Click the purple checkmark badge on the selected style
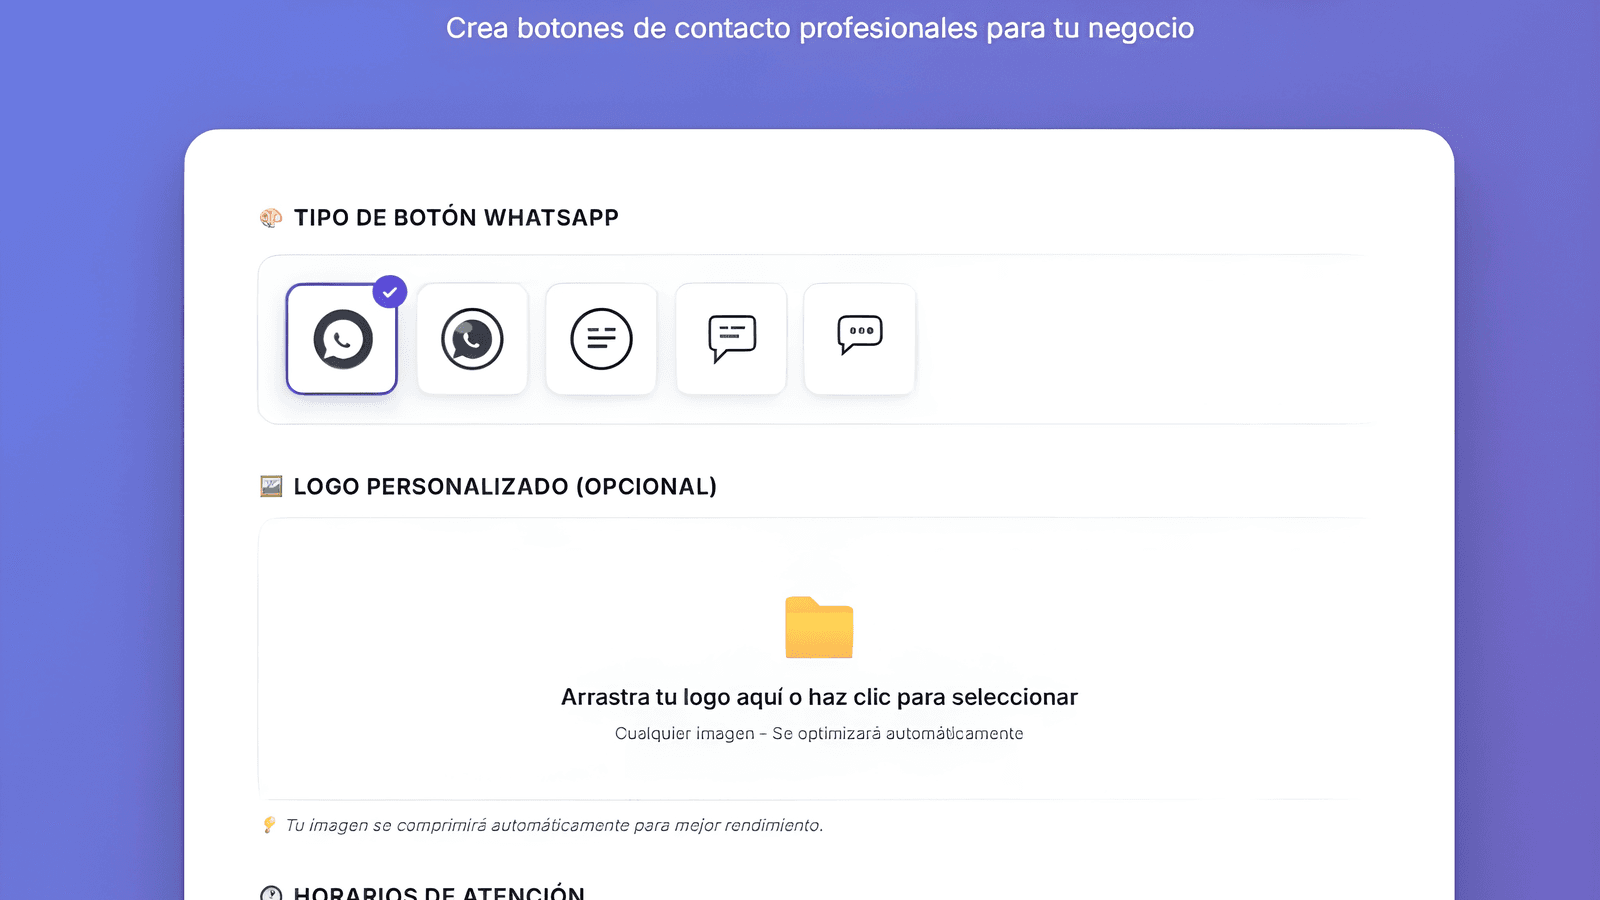The width and height of the screenshot is (1600, 900). pyautogui.click(x=390, y=292)
